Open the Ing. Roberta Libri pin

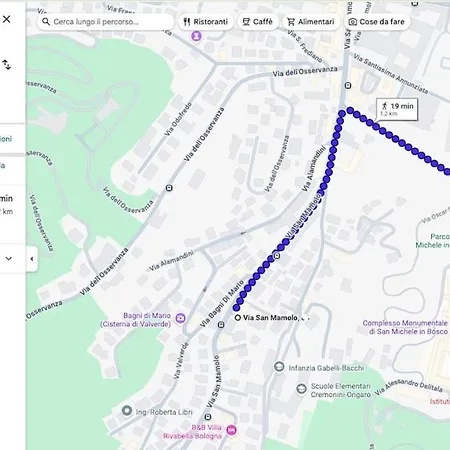pyautogui.click(x=126, y=411)
